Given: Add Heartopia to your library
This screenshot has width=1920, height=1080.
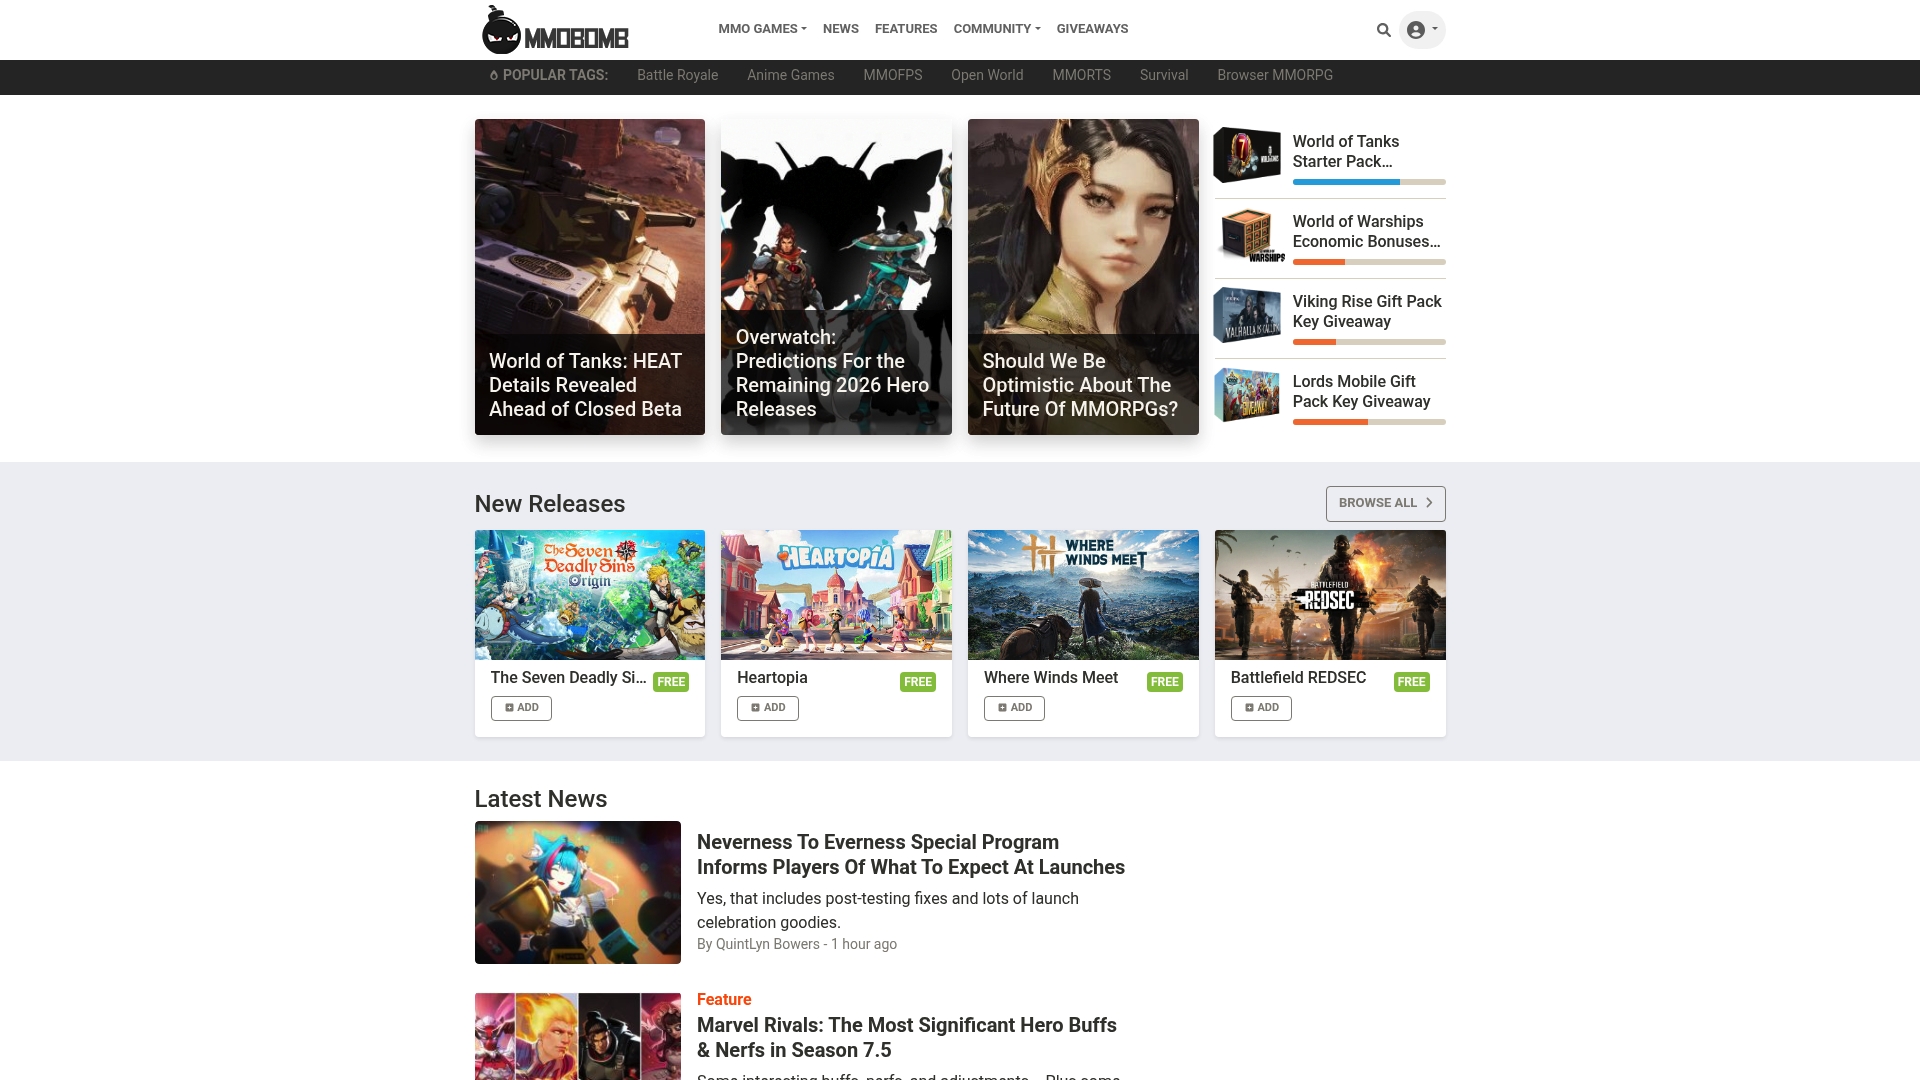Looking at the screenshot, I should [x=767, y=708].
